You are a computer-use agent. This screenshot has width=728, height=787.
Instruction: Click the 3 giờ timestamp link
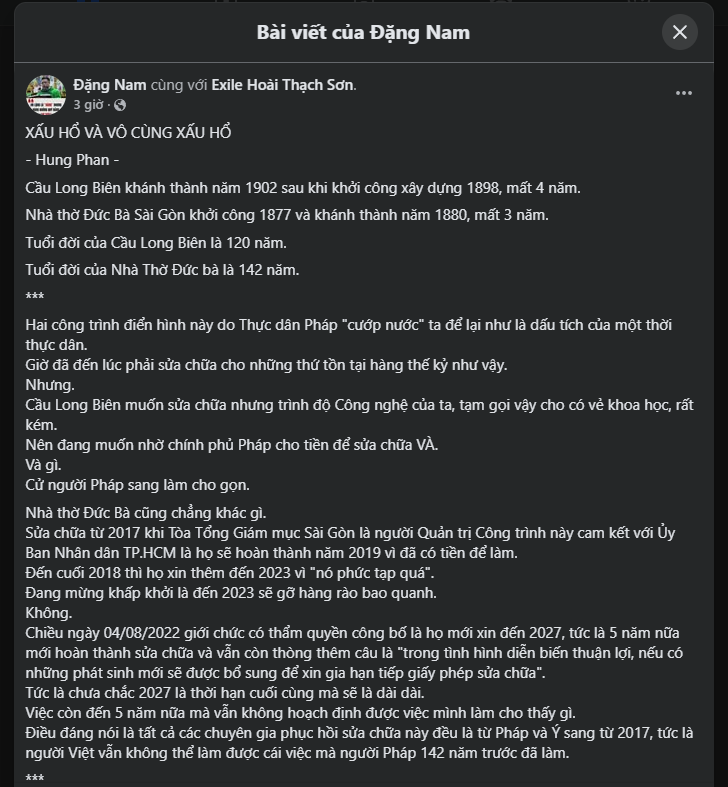[88, 104]
